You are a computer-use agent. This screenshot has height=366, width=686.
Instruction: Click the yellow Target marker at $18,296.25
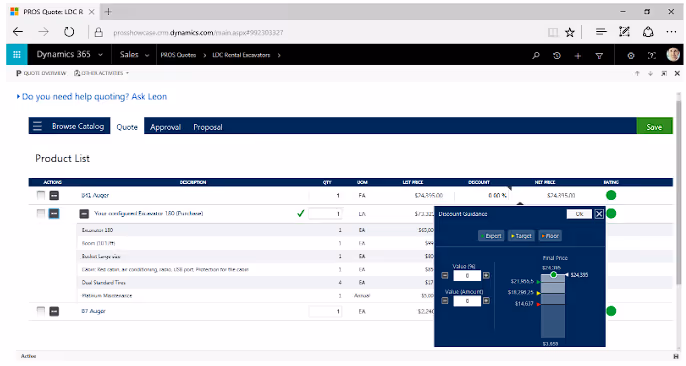click(x=539, y=293)
